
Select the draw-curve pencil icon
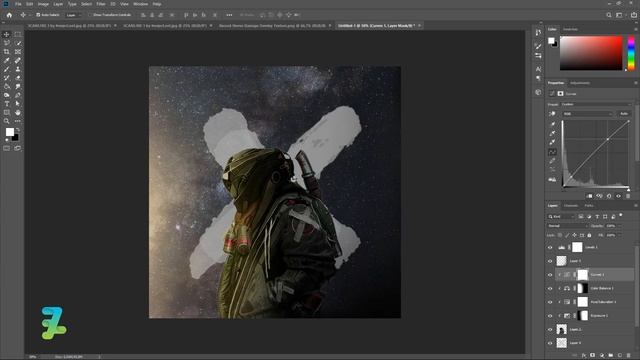[x=552, y=161]
